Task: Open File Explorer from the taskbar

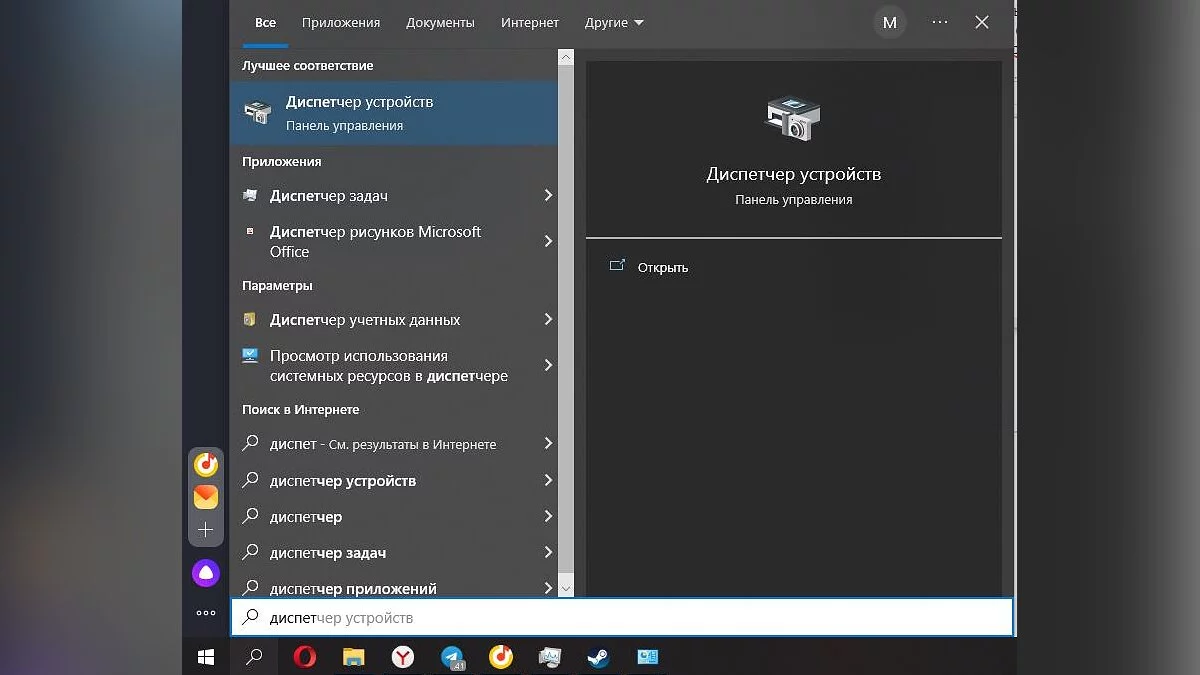Action: click(354, 657)
